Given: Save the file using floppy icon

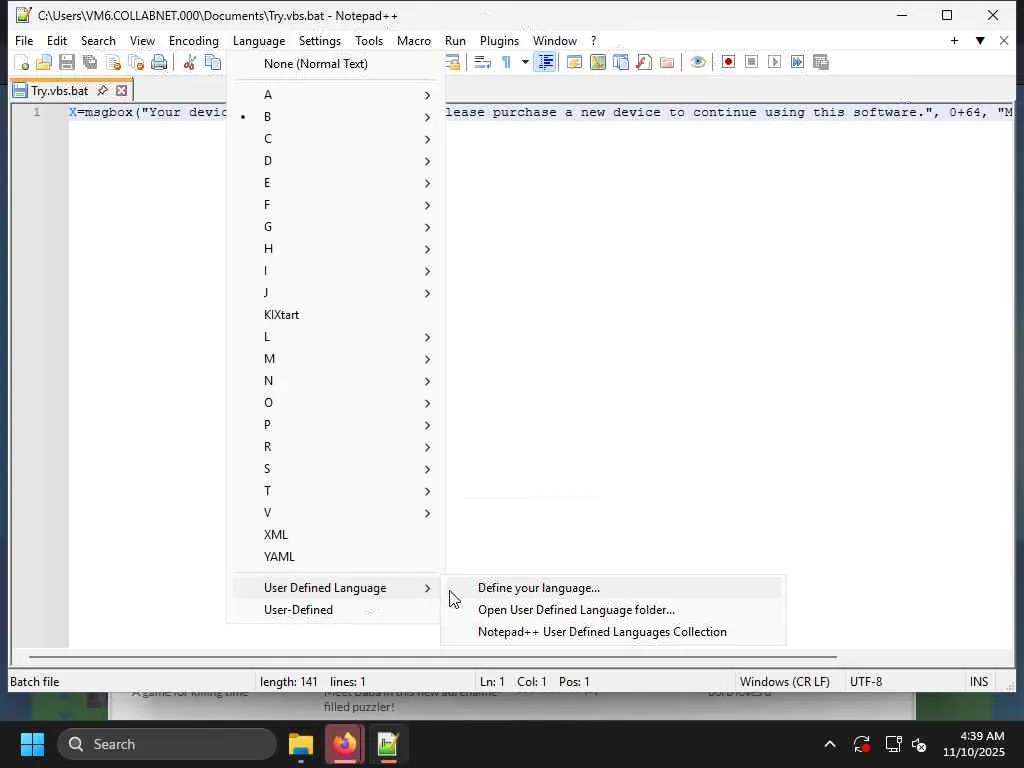Looking at the screenshot, I should coord(67,62).
